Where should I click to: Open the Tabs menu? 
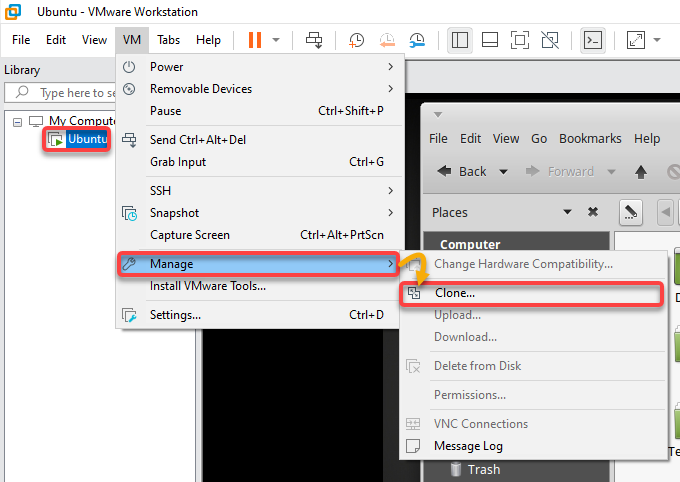tap(168, 40)
